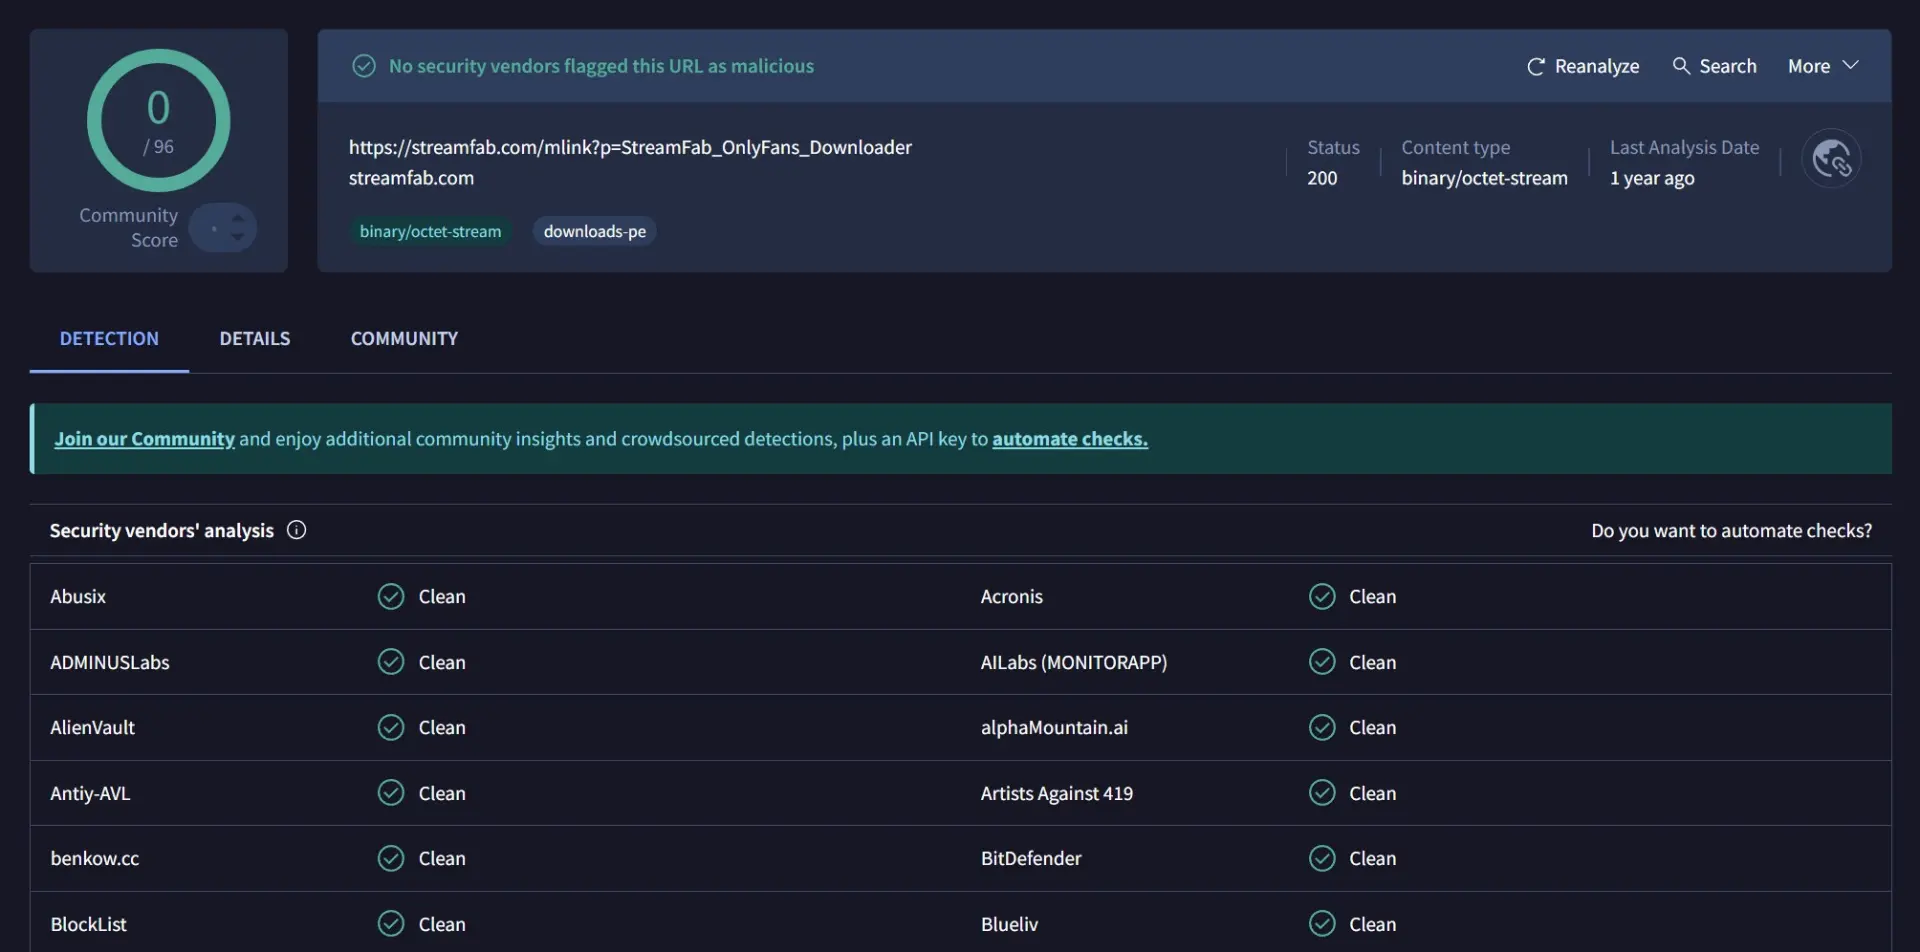1920x952 pixels.
Task: Click the BitDefender vendor name
Action: pos(1031,858)
